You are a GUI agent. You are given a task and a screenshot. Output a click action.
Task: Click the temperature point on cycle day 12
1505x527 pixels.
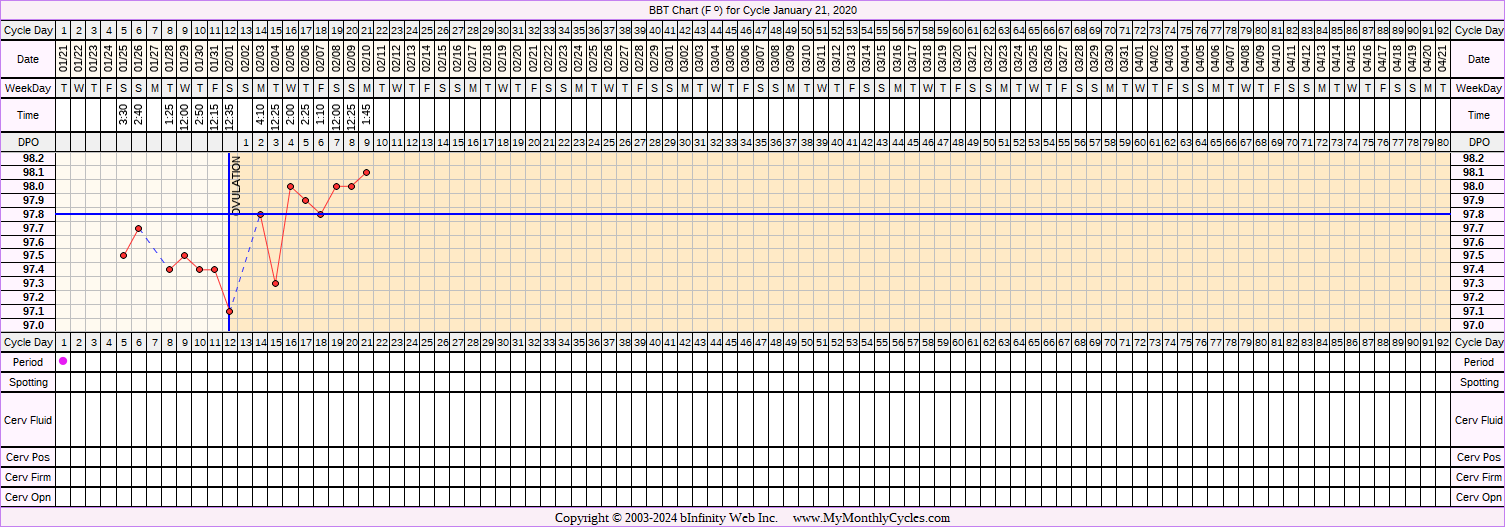pyautogui.click(x=230, y=311)
